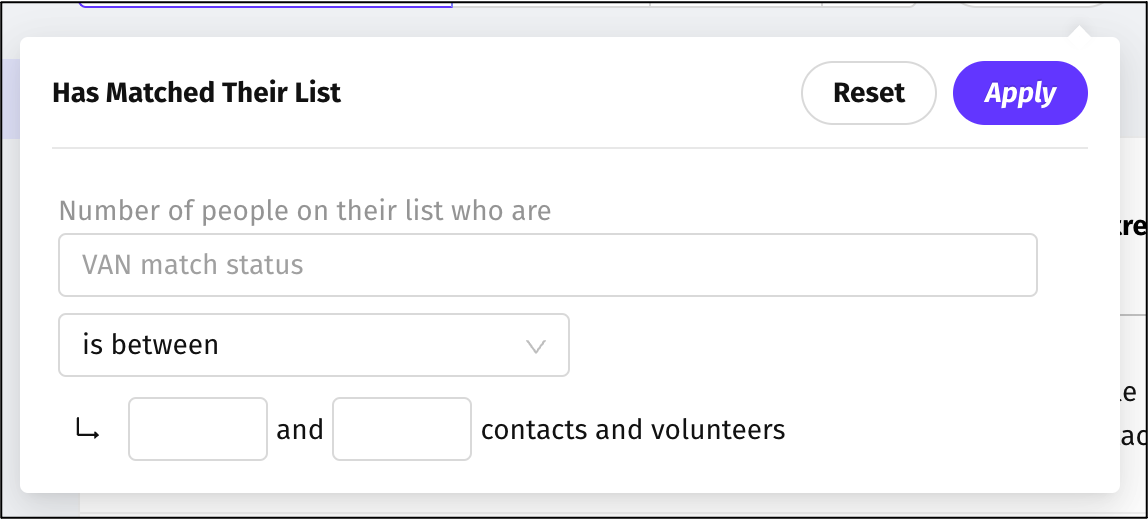Click the 'Has Matched Their List' heading
The height and width of the screenshot is (520, 1148).
(x=196, y=93)
